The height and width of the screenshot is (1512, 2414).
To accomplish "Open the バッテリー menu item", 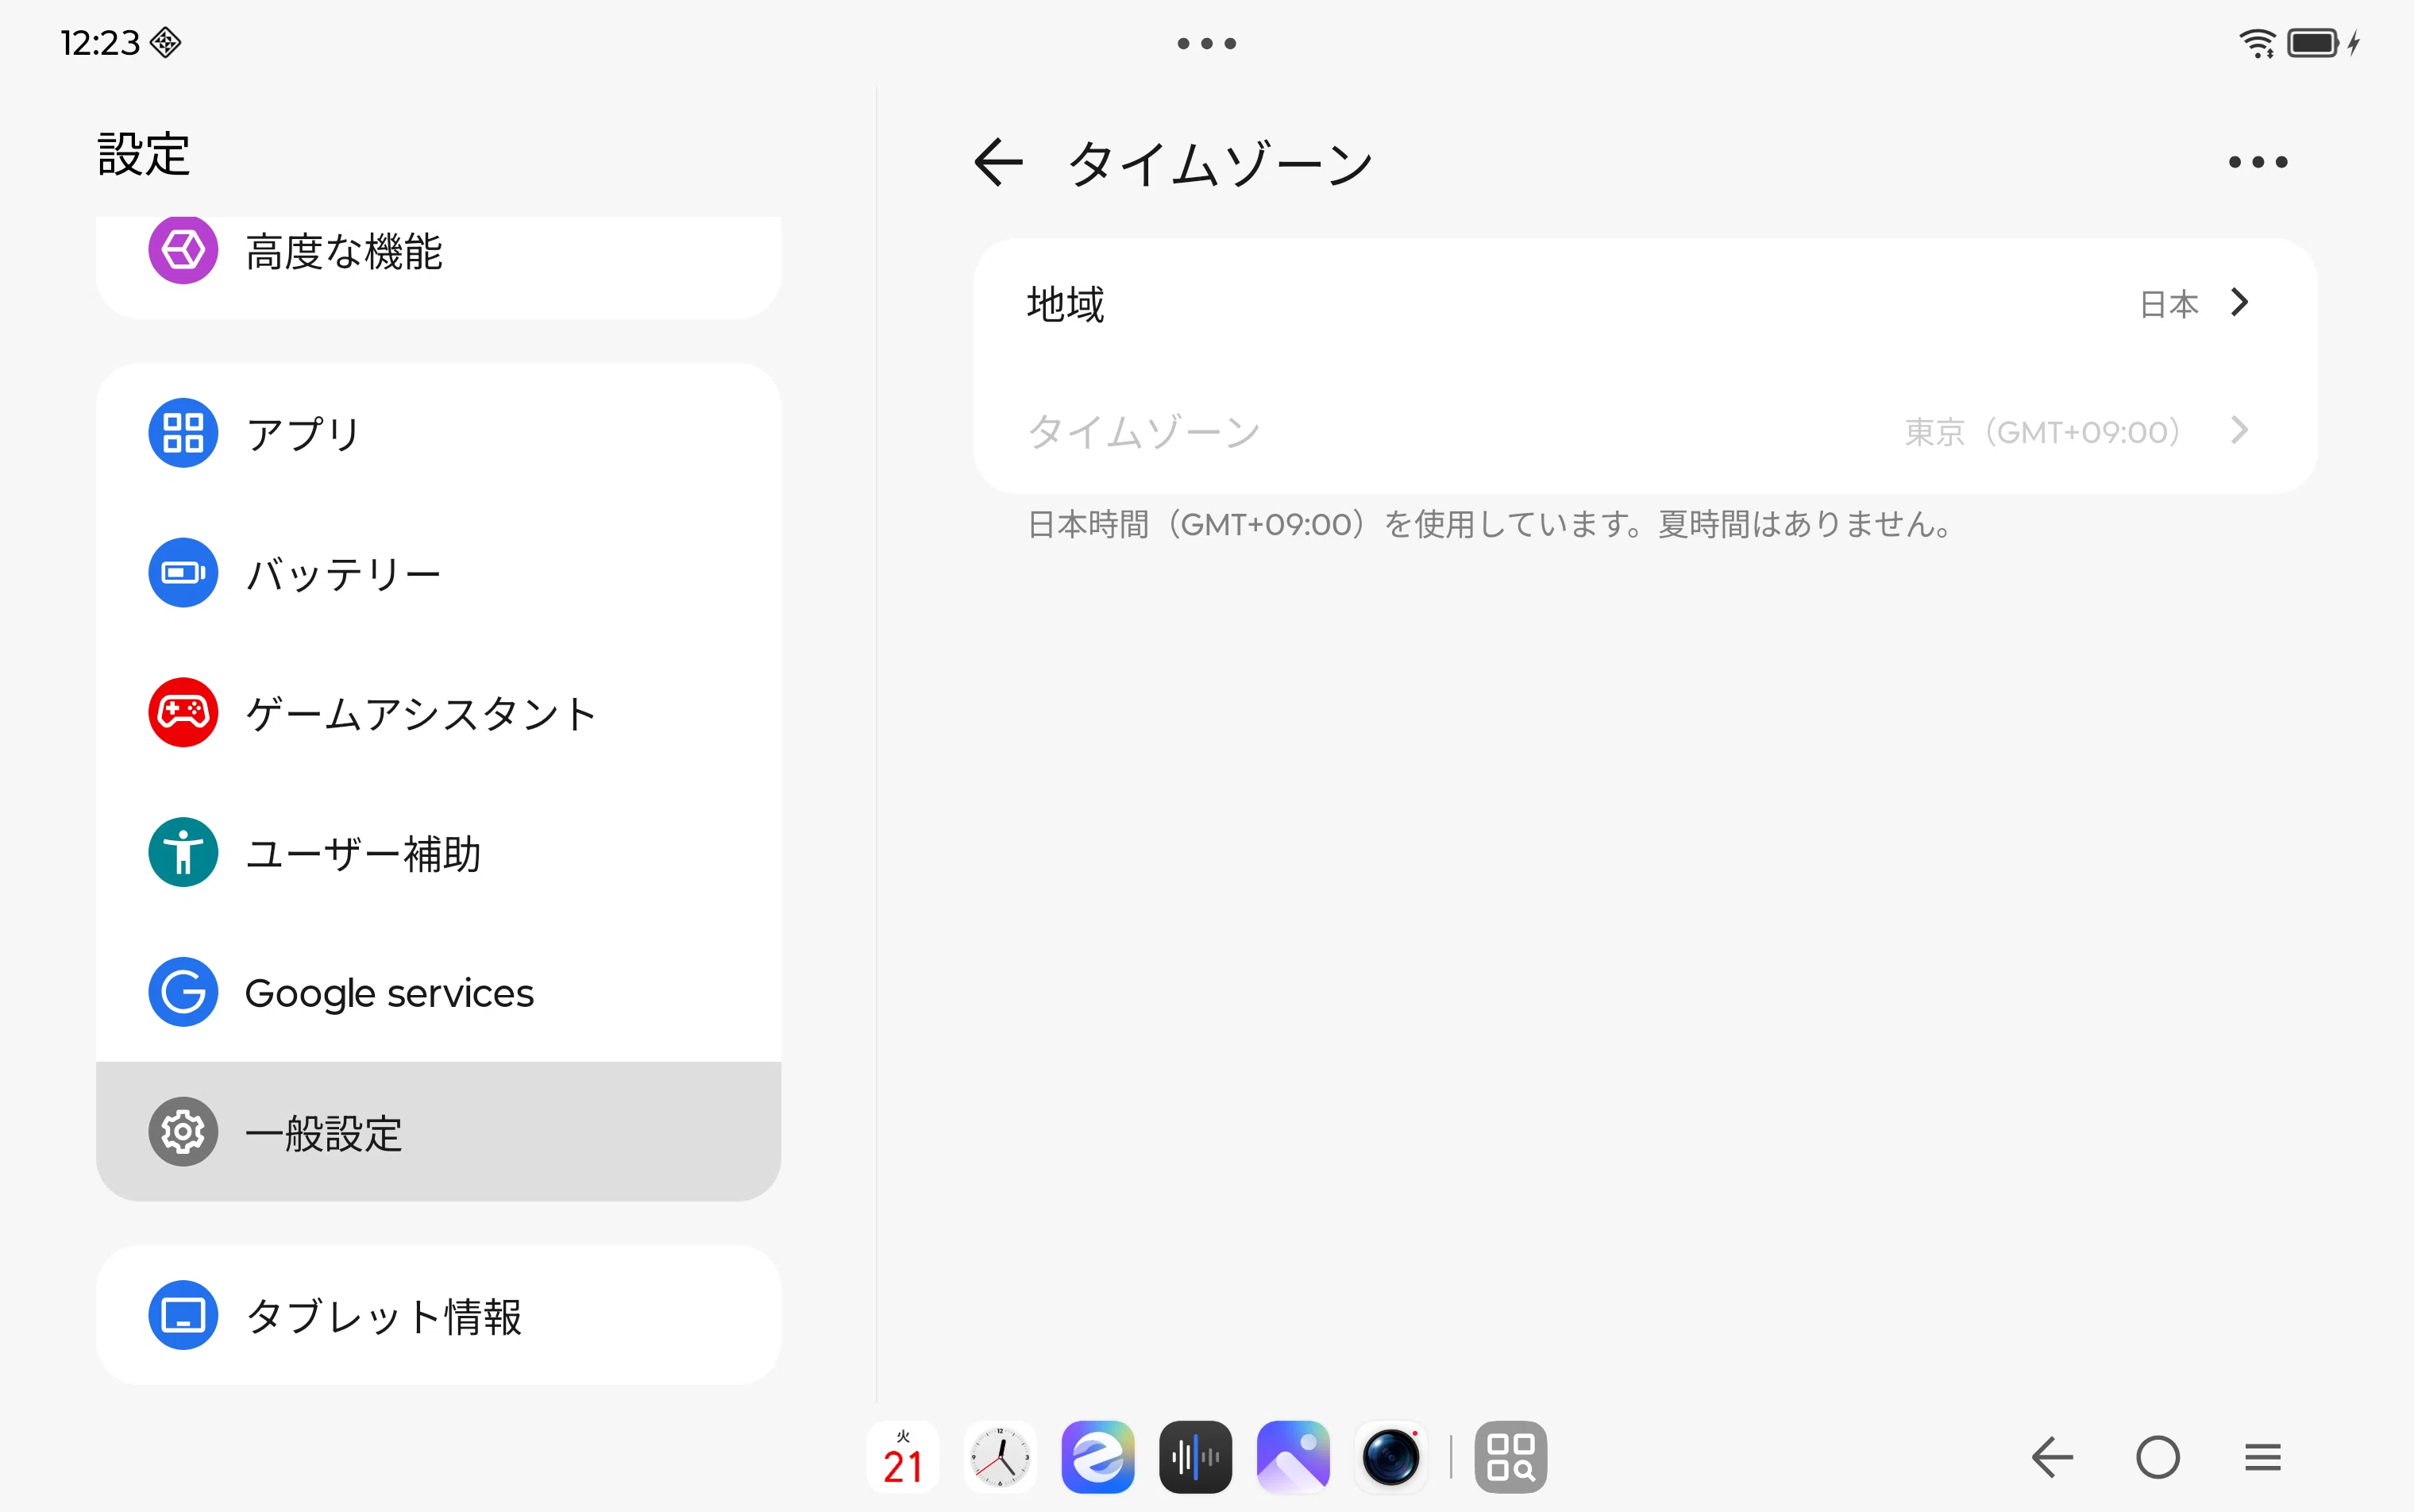I will coord(438,573).
